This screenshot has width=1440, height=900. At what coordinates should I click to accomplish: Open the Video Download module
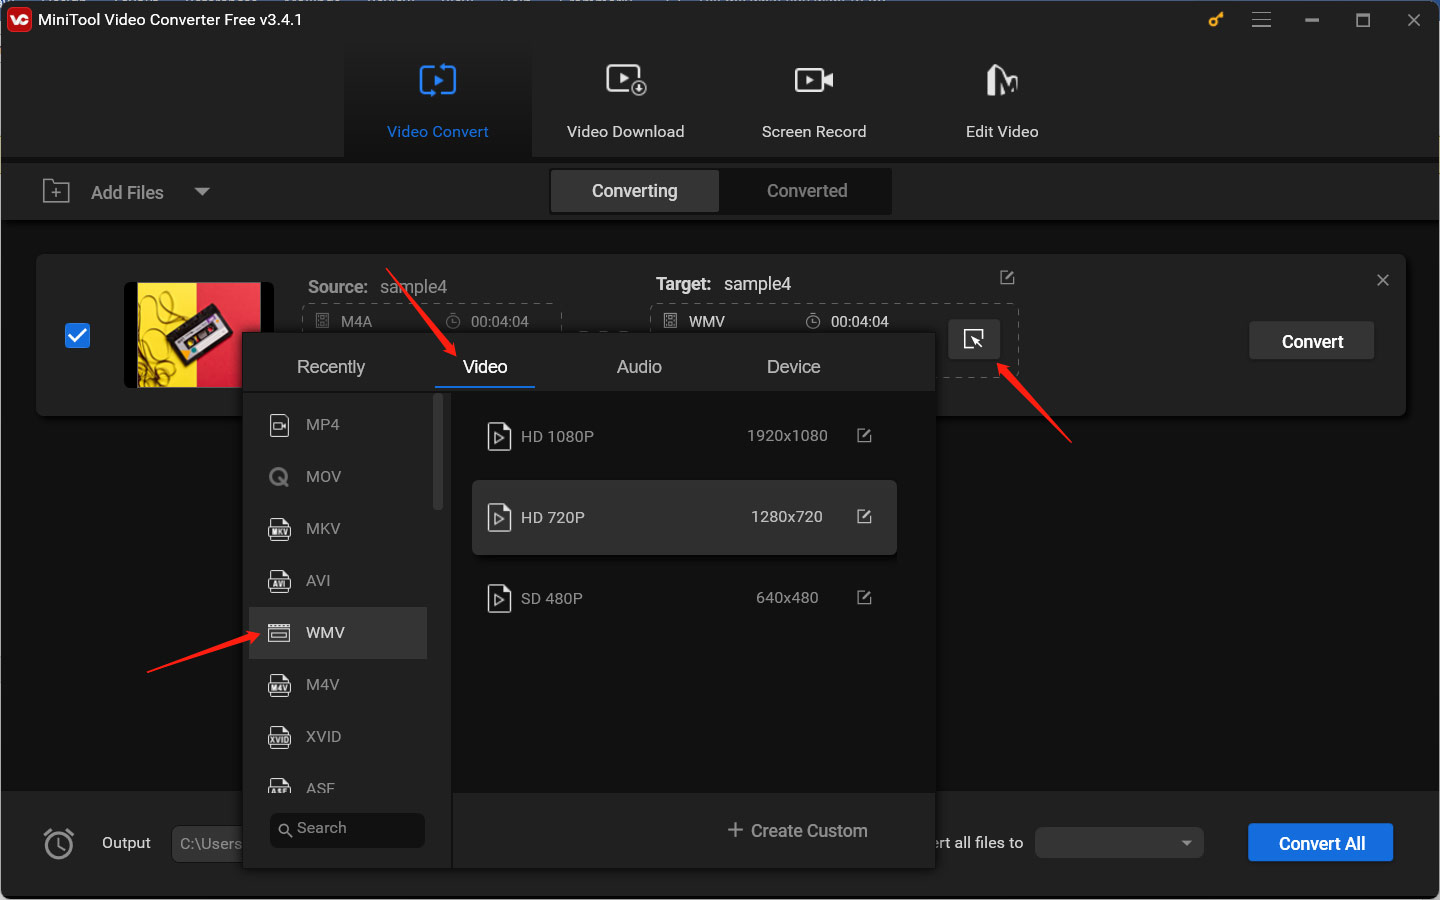pos(626,101)
